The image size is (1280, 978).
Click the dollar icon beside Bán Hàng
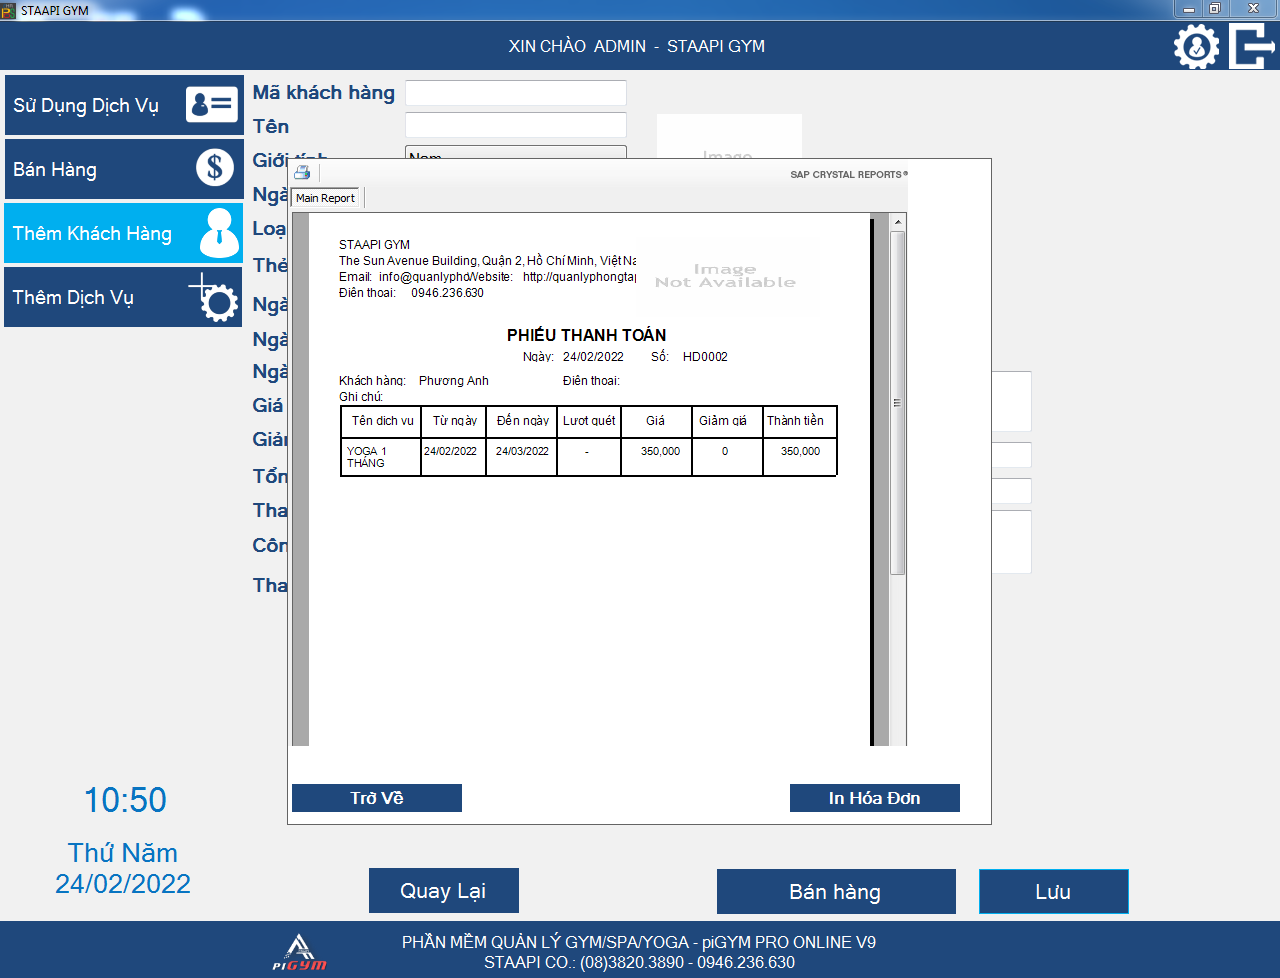214,168
